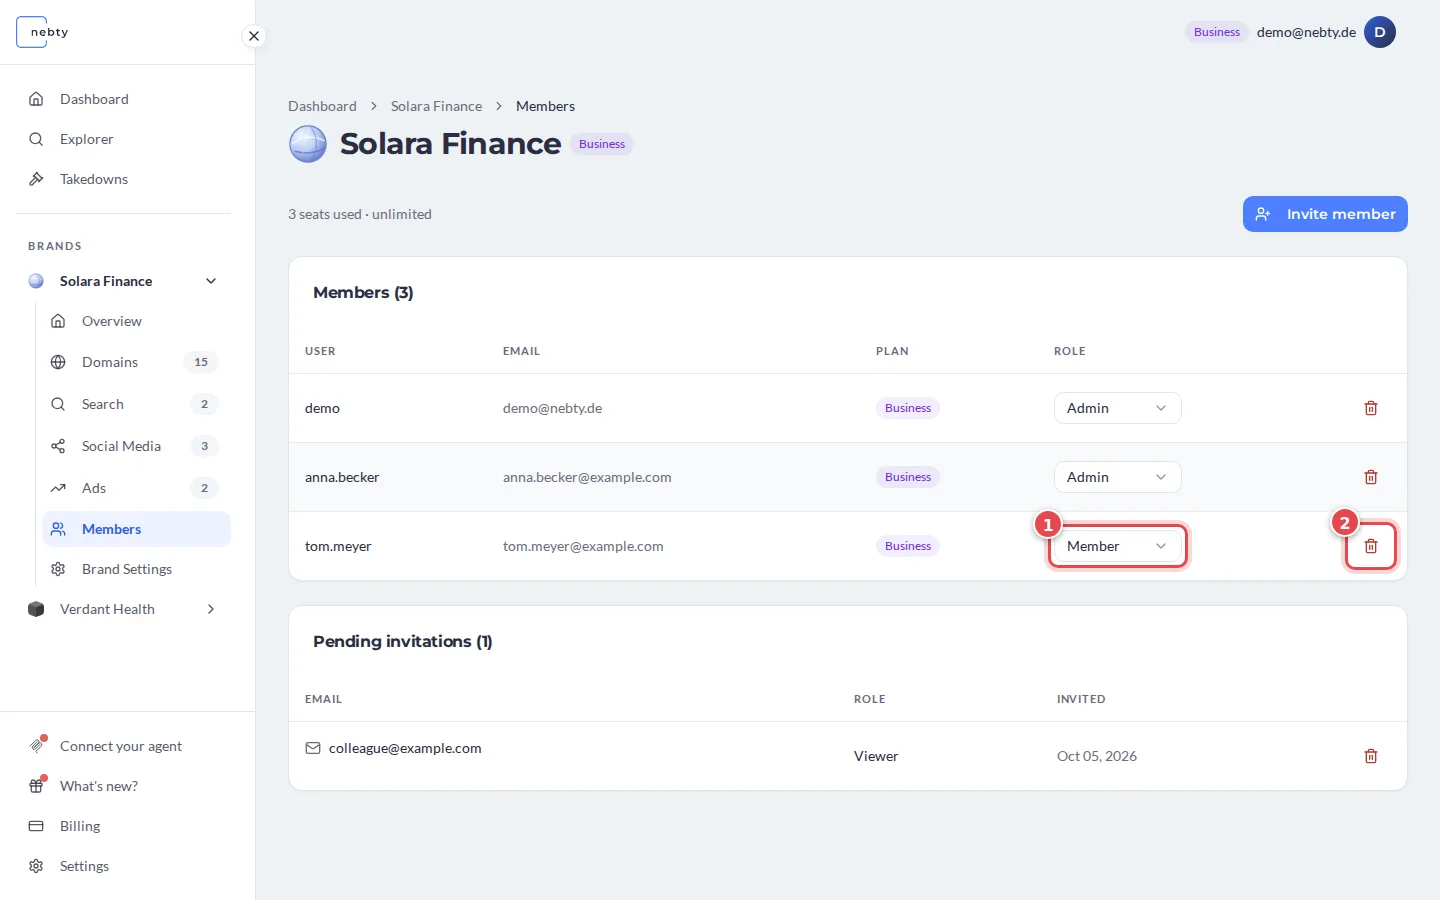
Task: Click the demo@nebty.de account label in the header
Action: tap(1306, 32)
